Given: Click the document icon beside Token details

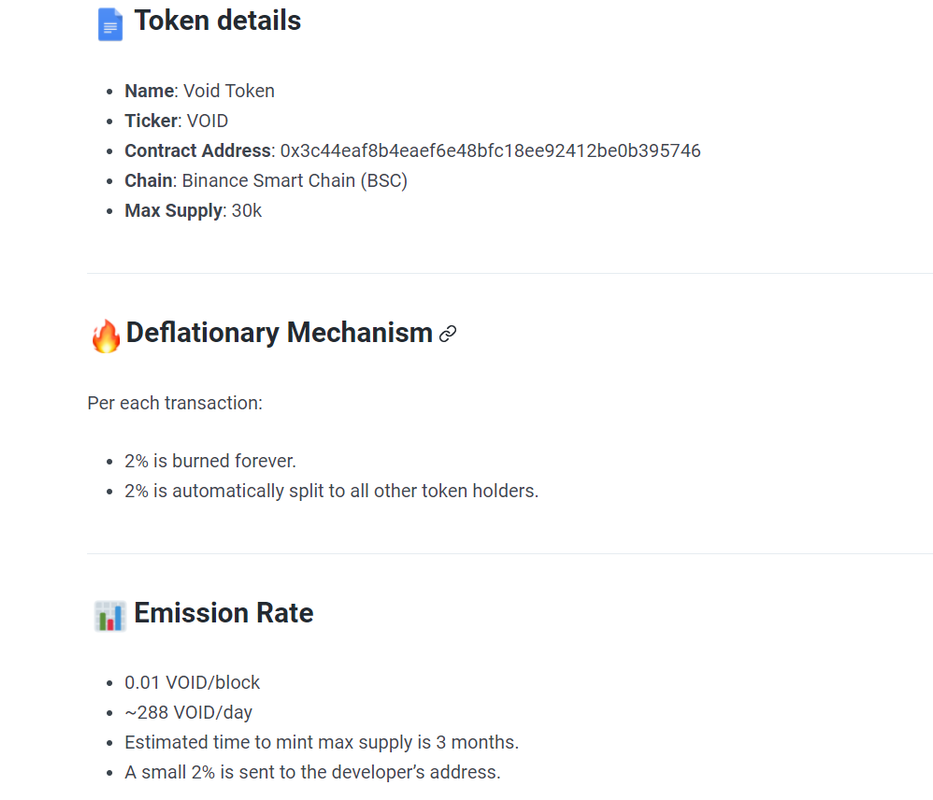Looking at the screenshot, I should [110, 23].
